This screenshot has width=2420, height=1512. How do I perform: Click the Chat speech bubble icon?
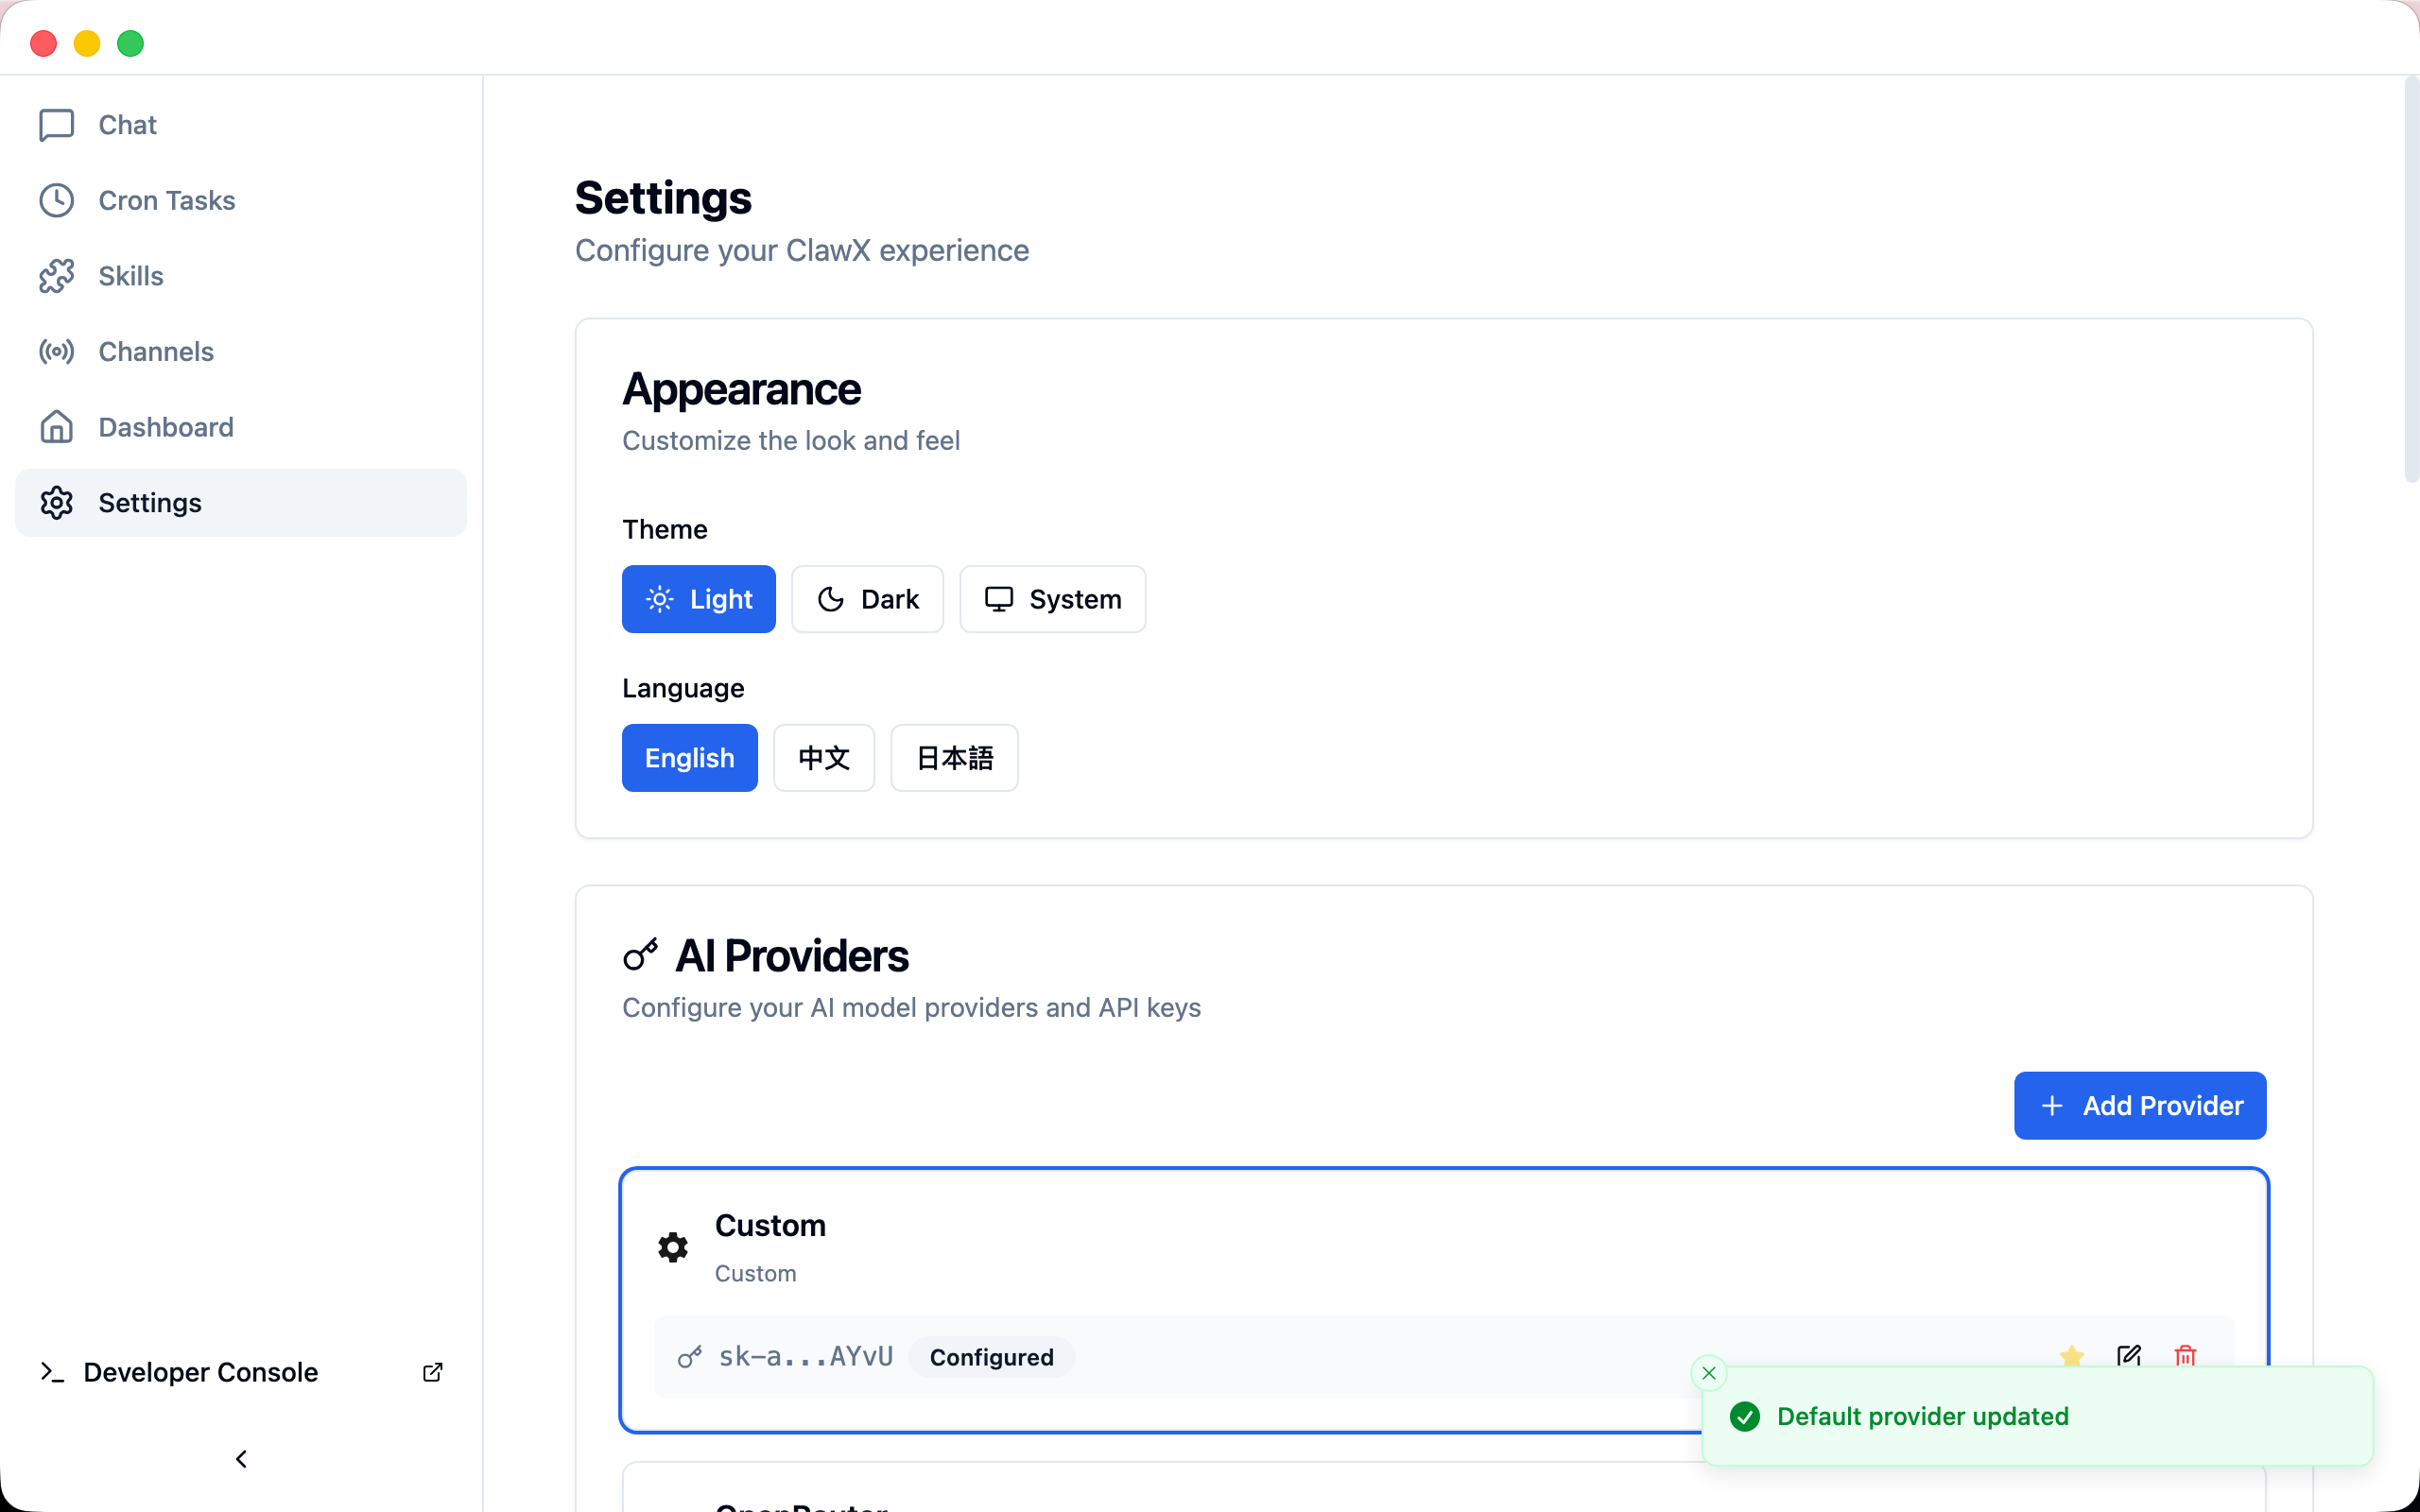(x=56, y=125)
